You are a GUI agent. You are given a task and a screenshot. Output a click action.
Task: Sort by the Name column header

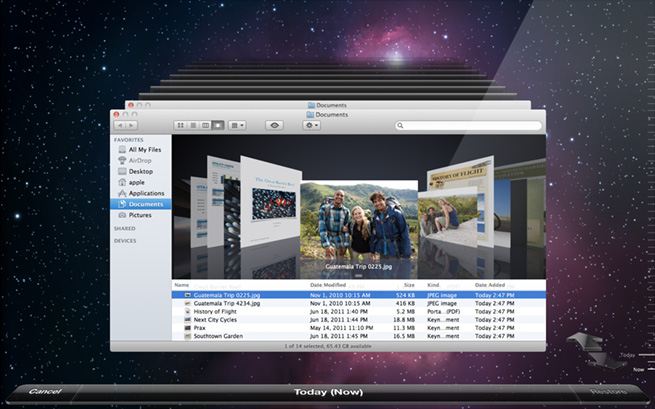[182, 285]
